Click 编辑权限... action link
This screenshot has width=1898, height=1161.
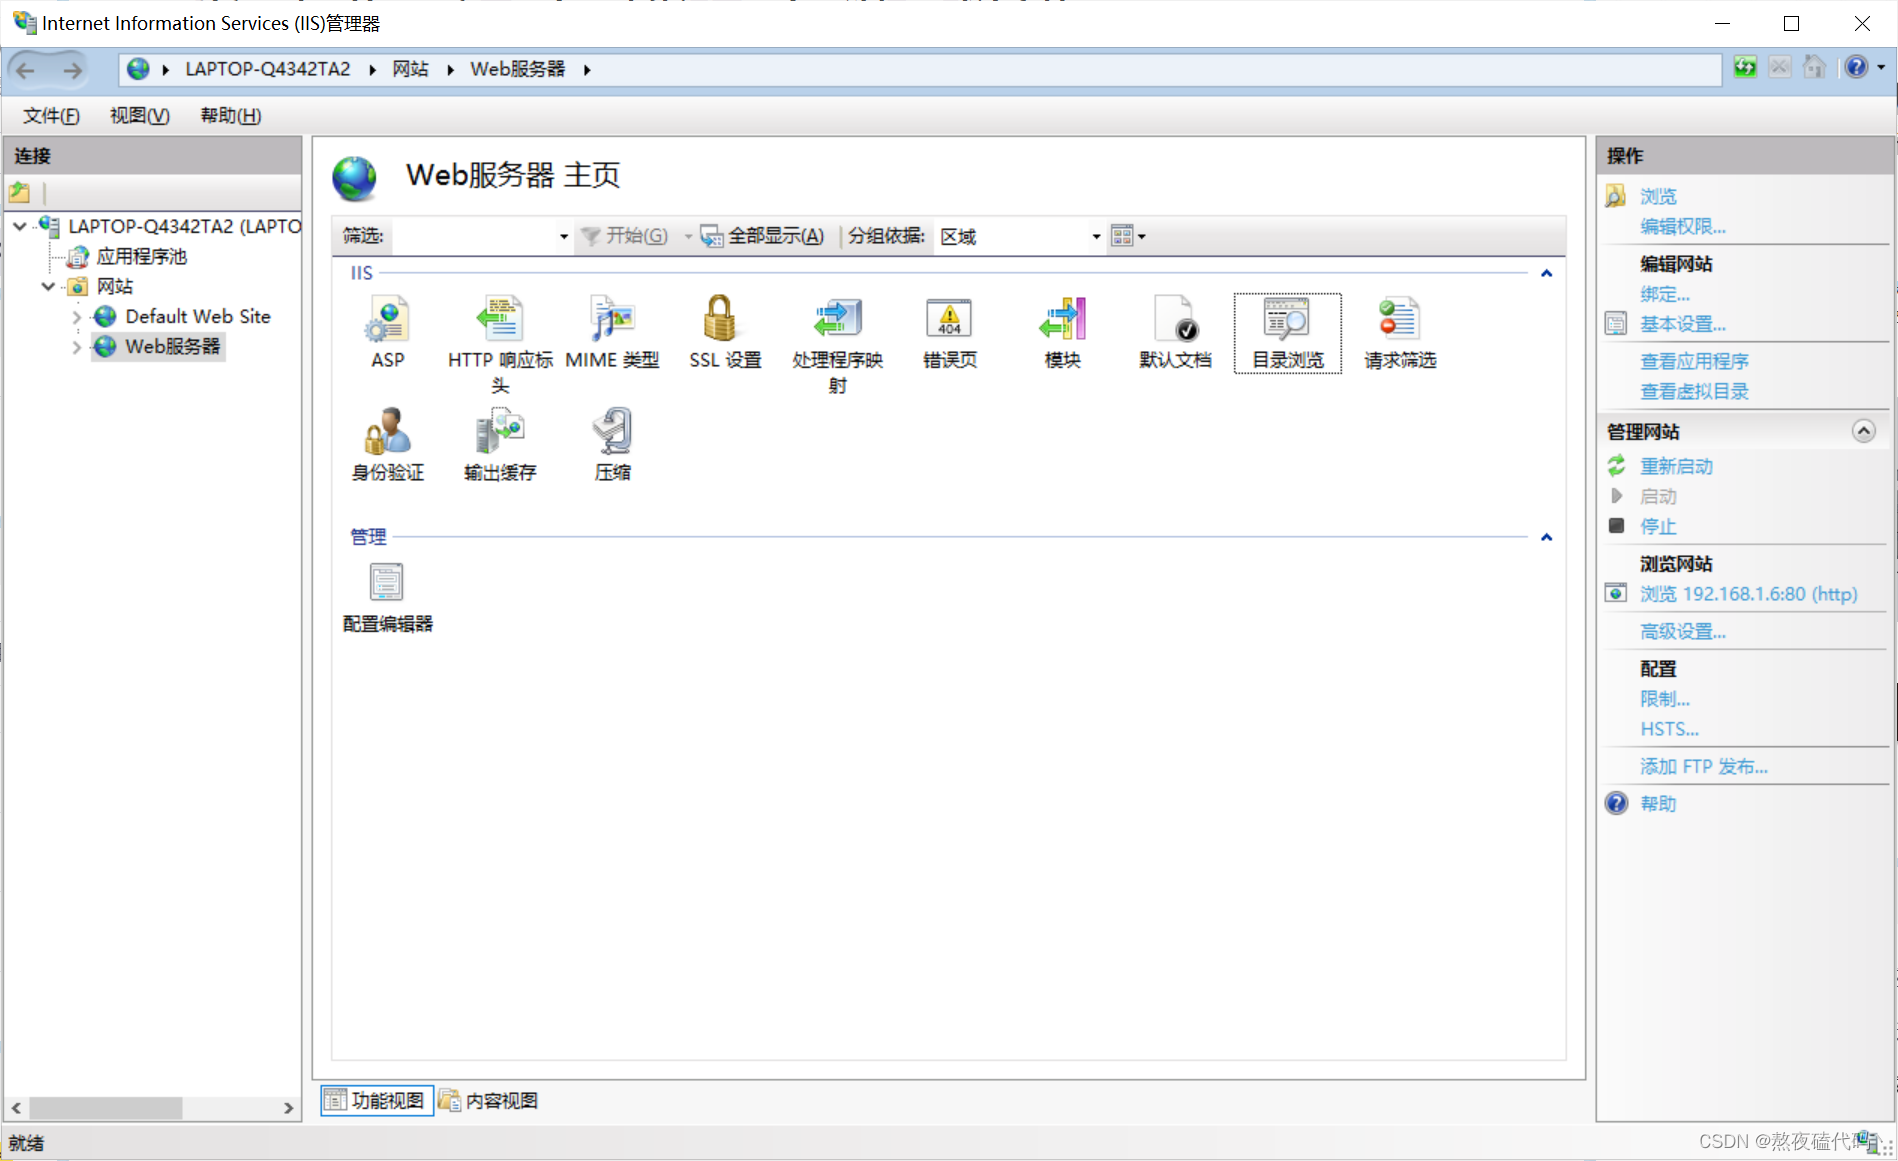1683,227
